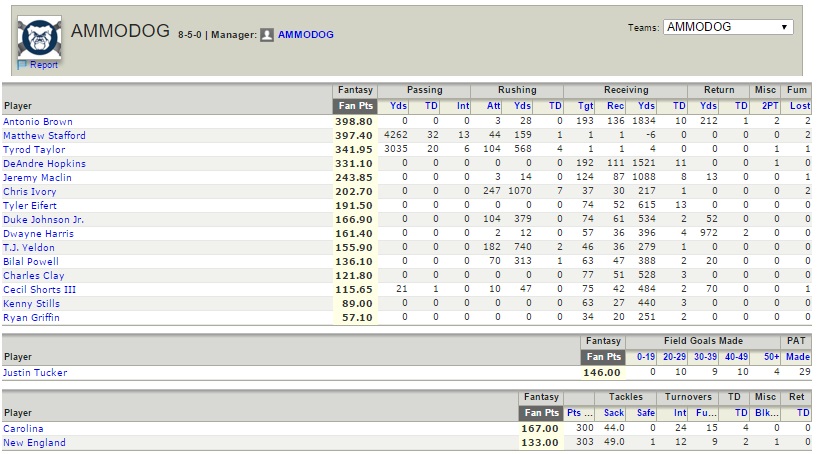
Task: Open Kenny Stills player page
Action: [x=31, y=304]
